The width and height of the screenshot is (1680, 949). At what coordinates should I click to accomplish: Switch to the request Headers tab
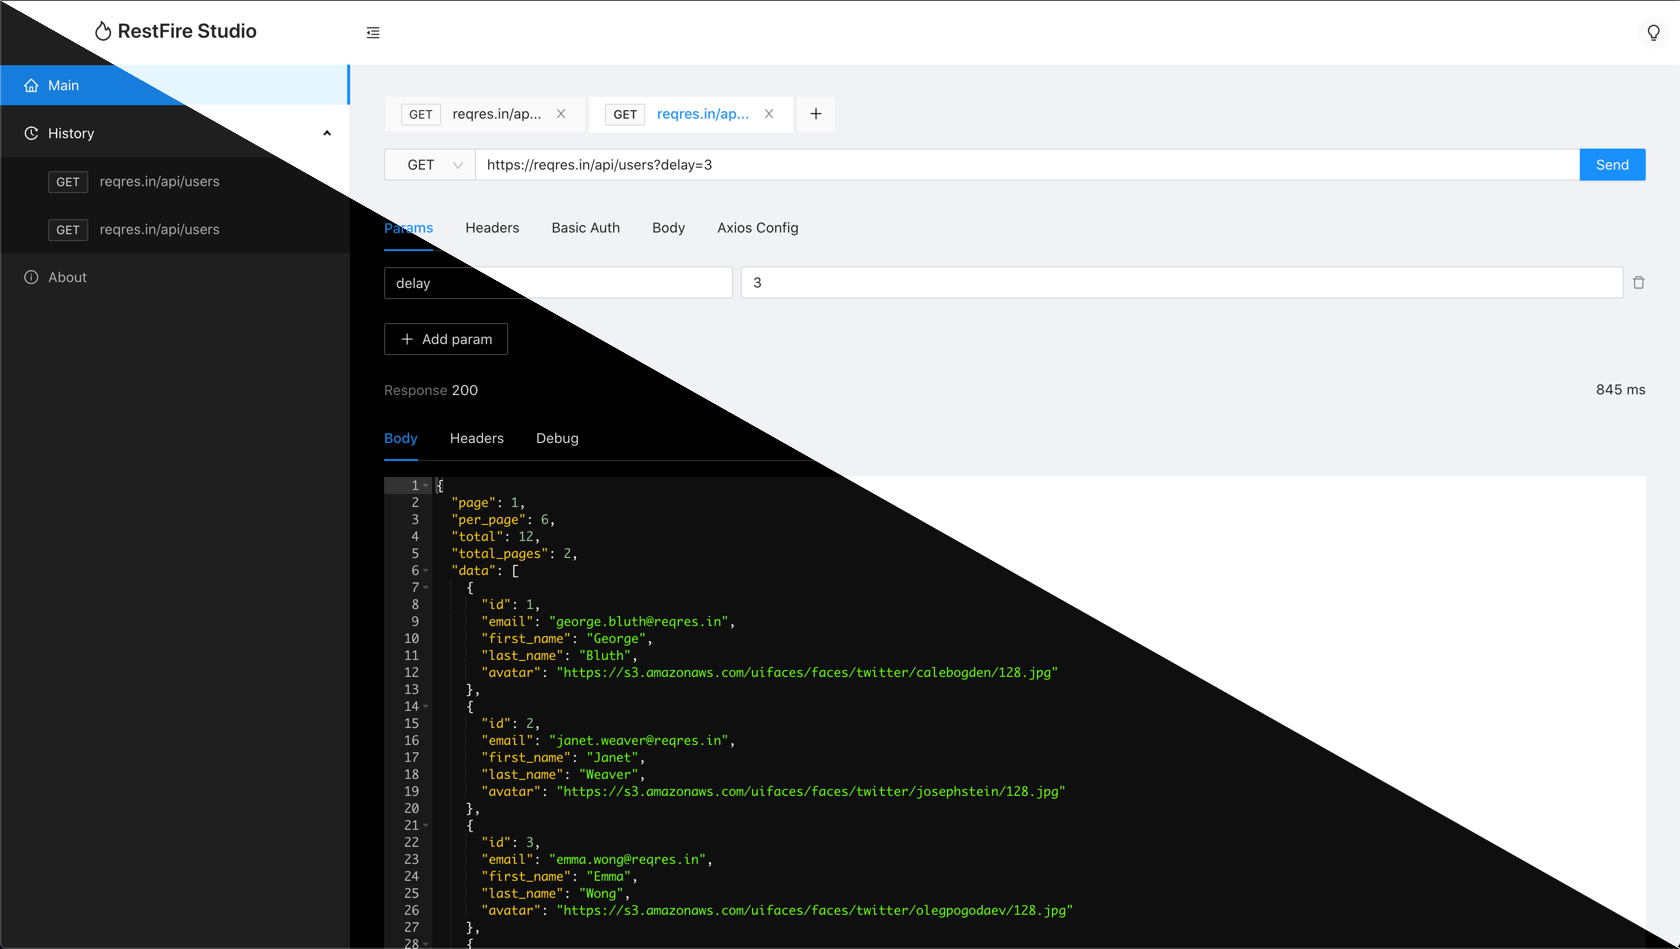click(x=492, y=228)
